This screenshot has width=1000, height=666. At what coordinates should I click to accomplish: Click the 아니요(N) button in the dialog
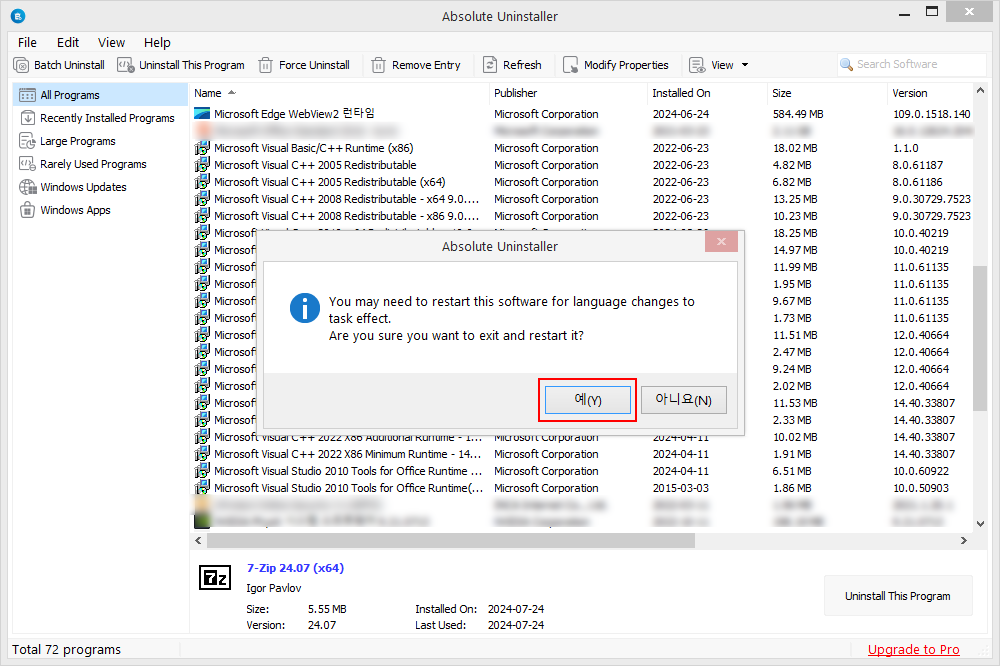tap(684, 400)
